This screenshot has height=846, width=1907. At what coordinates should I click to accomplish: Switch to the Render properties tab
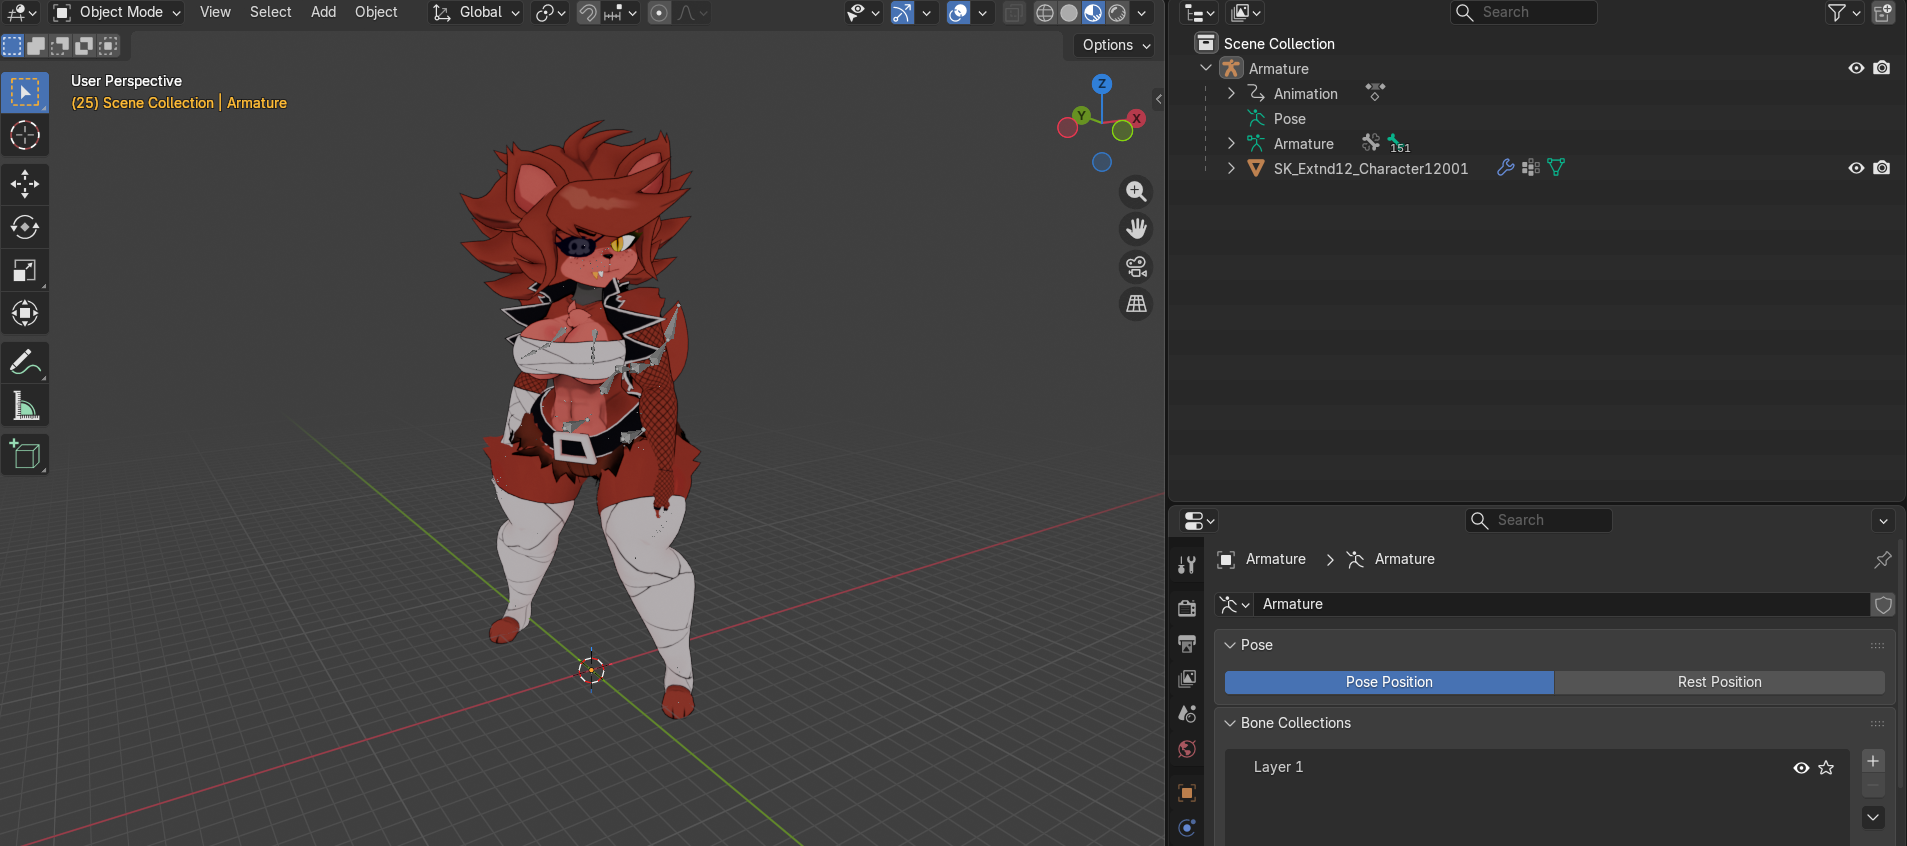click(1187, 608)
